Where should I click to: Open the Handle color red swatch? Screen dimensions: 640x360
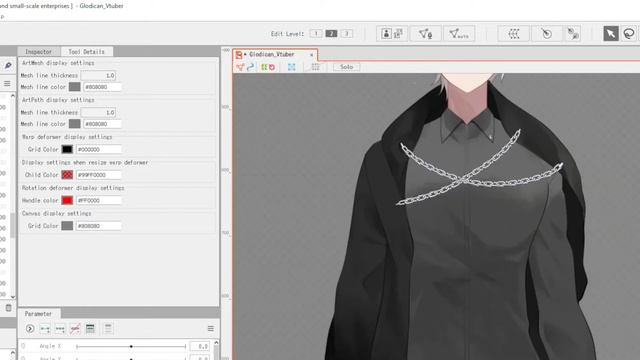67,200
